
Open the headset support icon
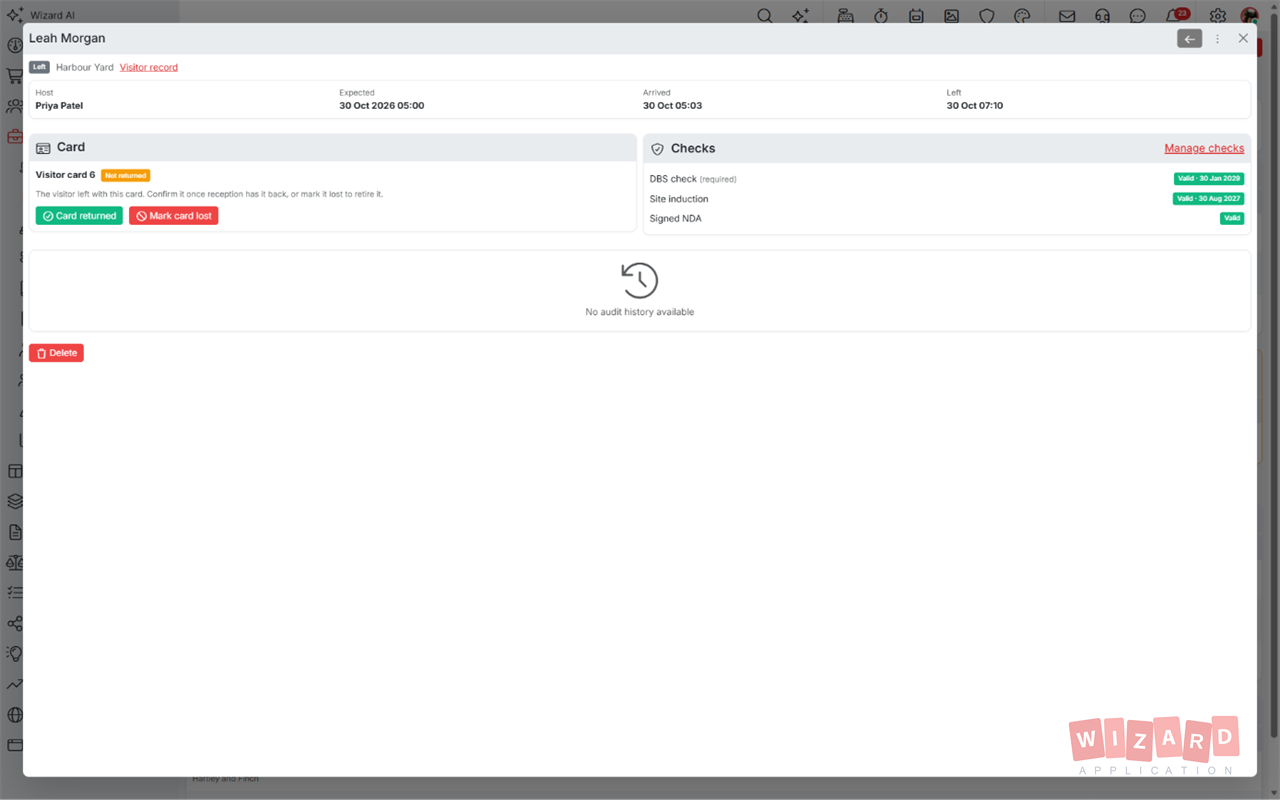coord(1102,16)
